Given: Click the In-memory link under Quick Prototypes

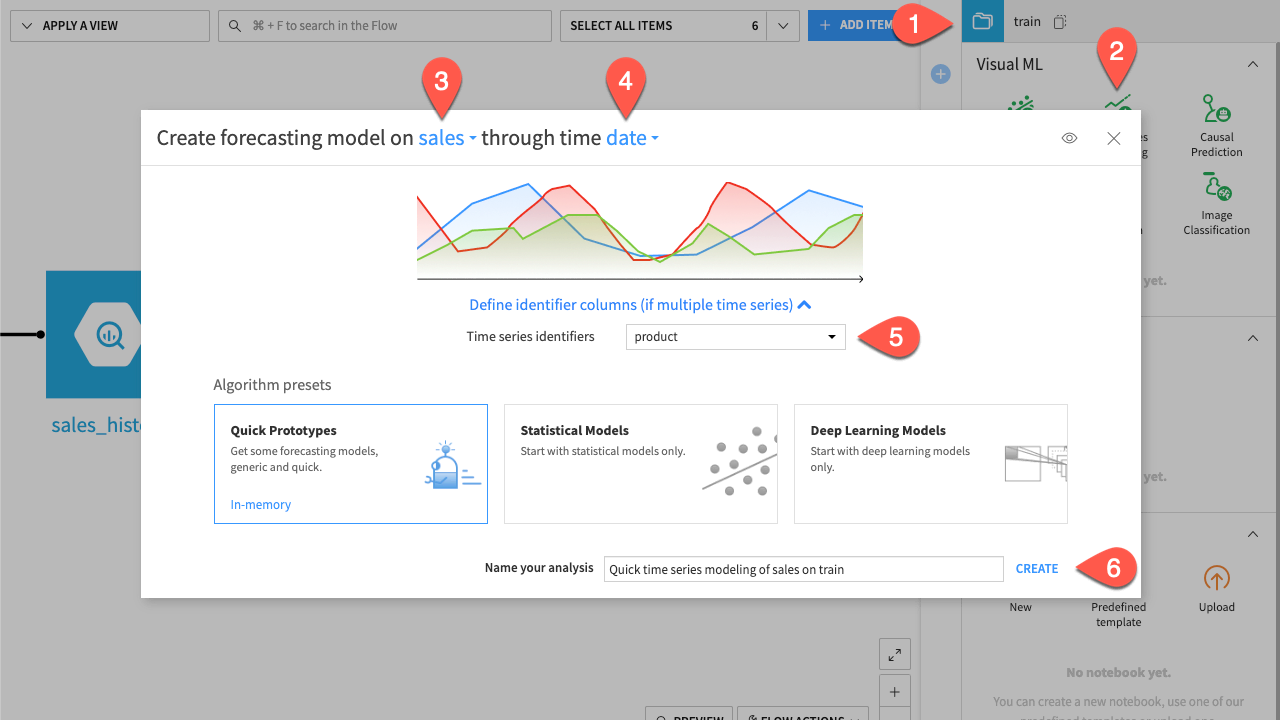Looking at the screenshot, I should 260,504.
